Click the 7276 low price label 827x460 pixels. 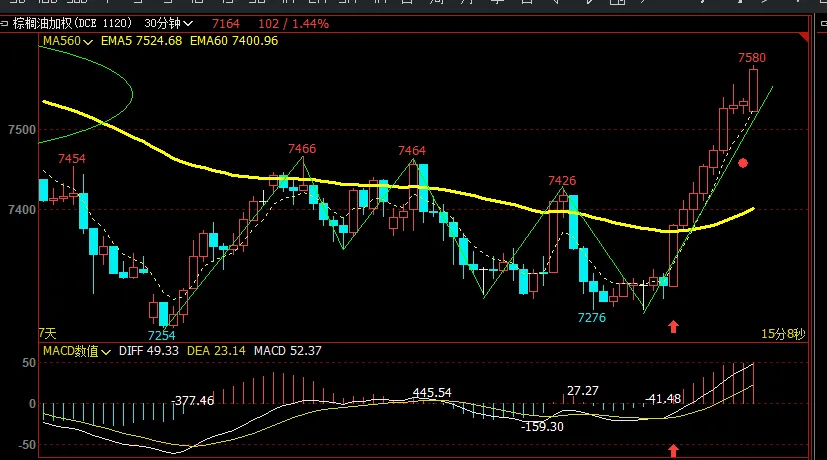pos(592,318)
